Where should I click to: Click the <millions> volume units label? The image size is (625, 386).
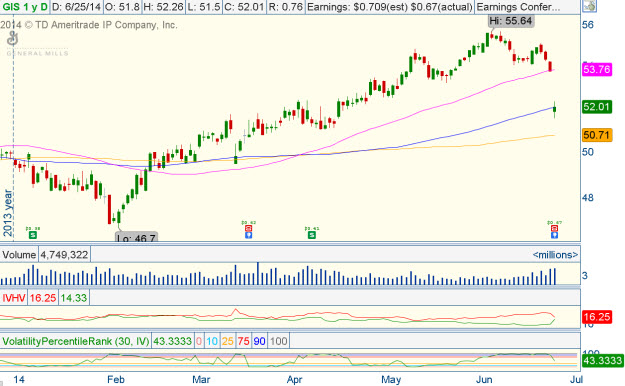555,255
